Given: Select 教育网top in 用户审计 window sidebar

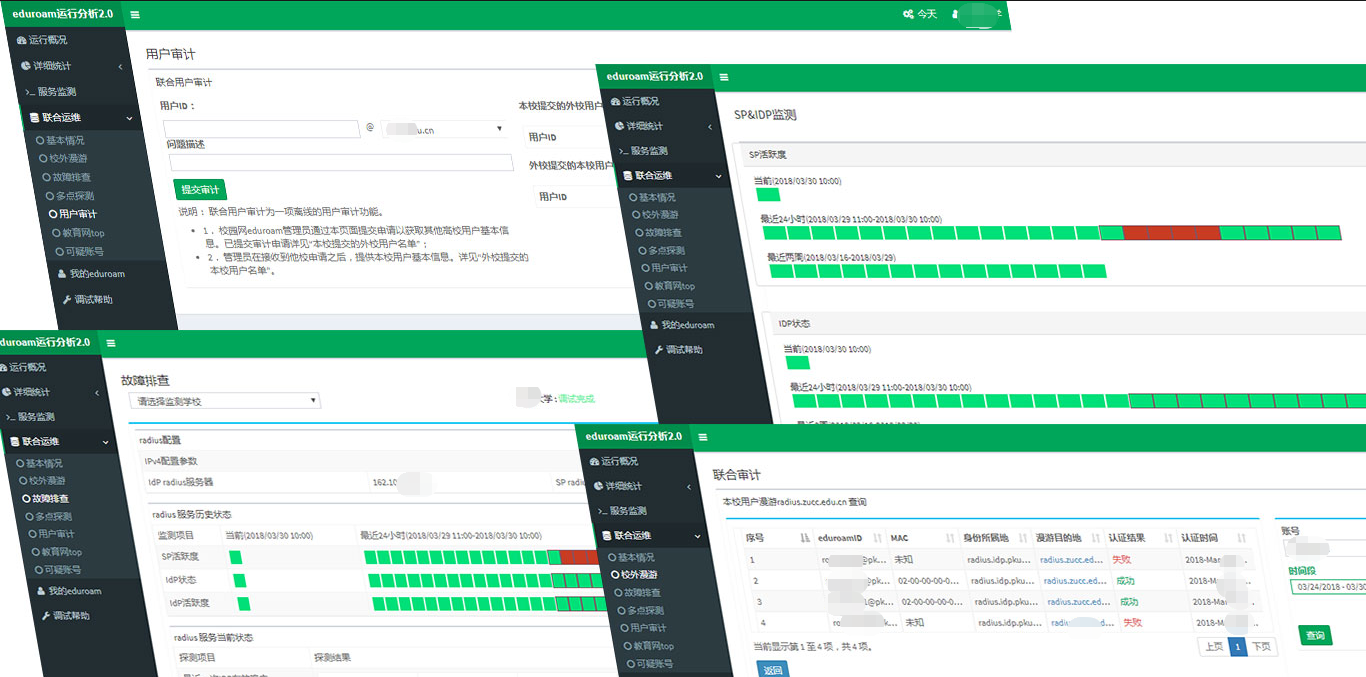Looking at the screenshot, I should 78,233.
